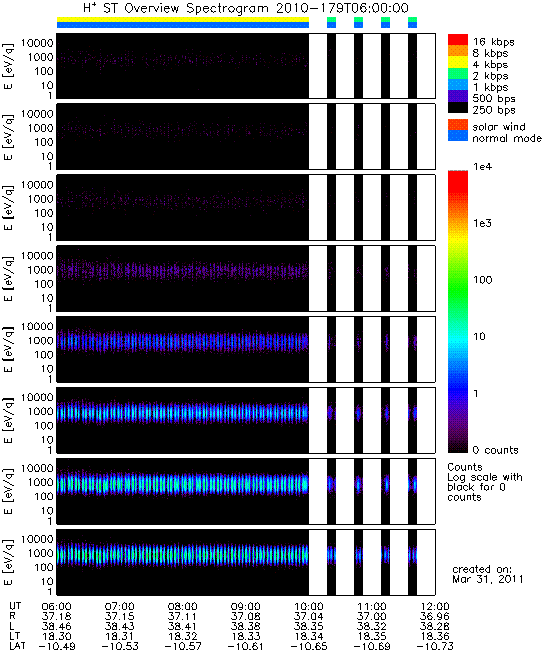Click the long yellow telemetry rate bar
This screenshot has width=544, height=652.
[183, 19]
